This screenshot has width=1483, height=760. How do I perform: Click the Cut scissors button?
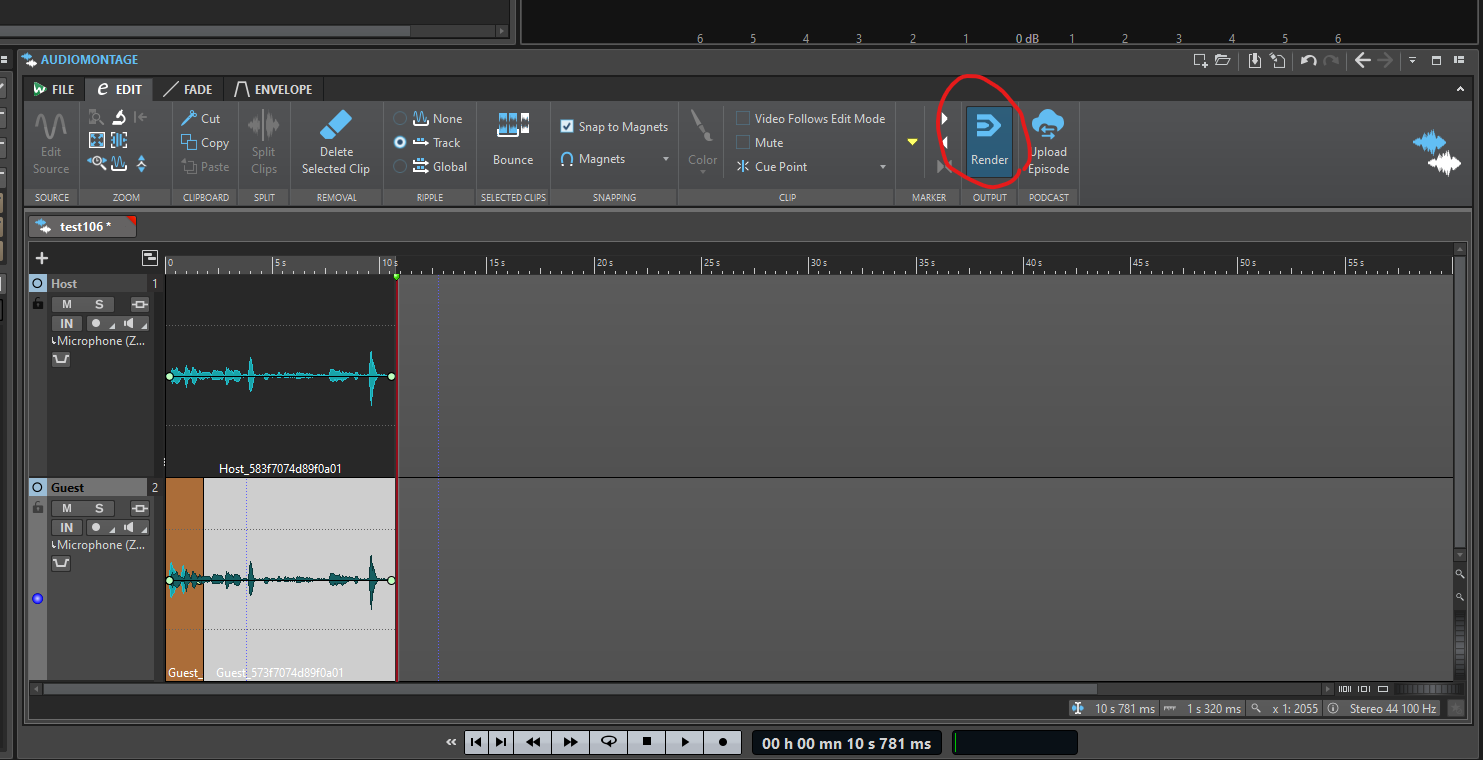(x=201, y=118)
